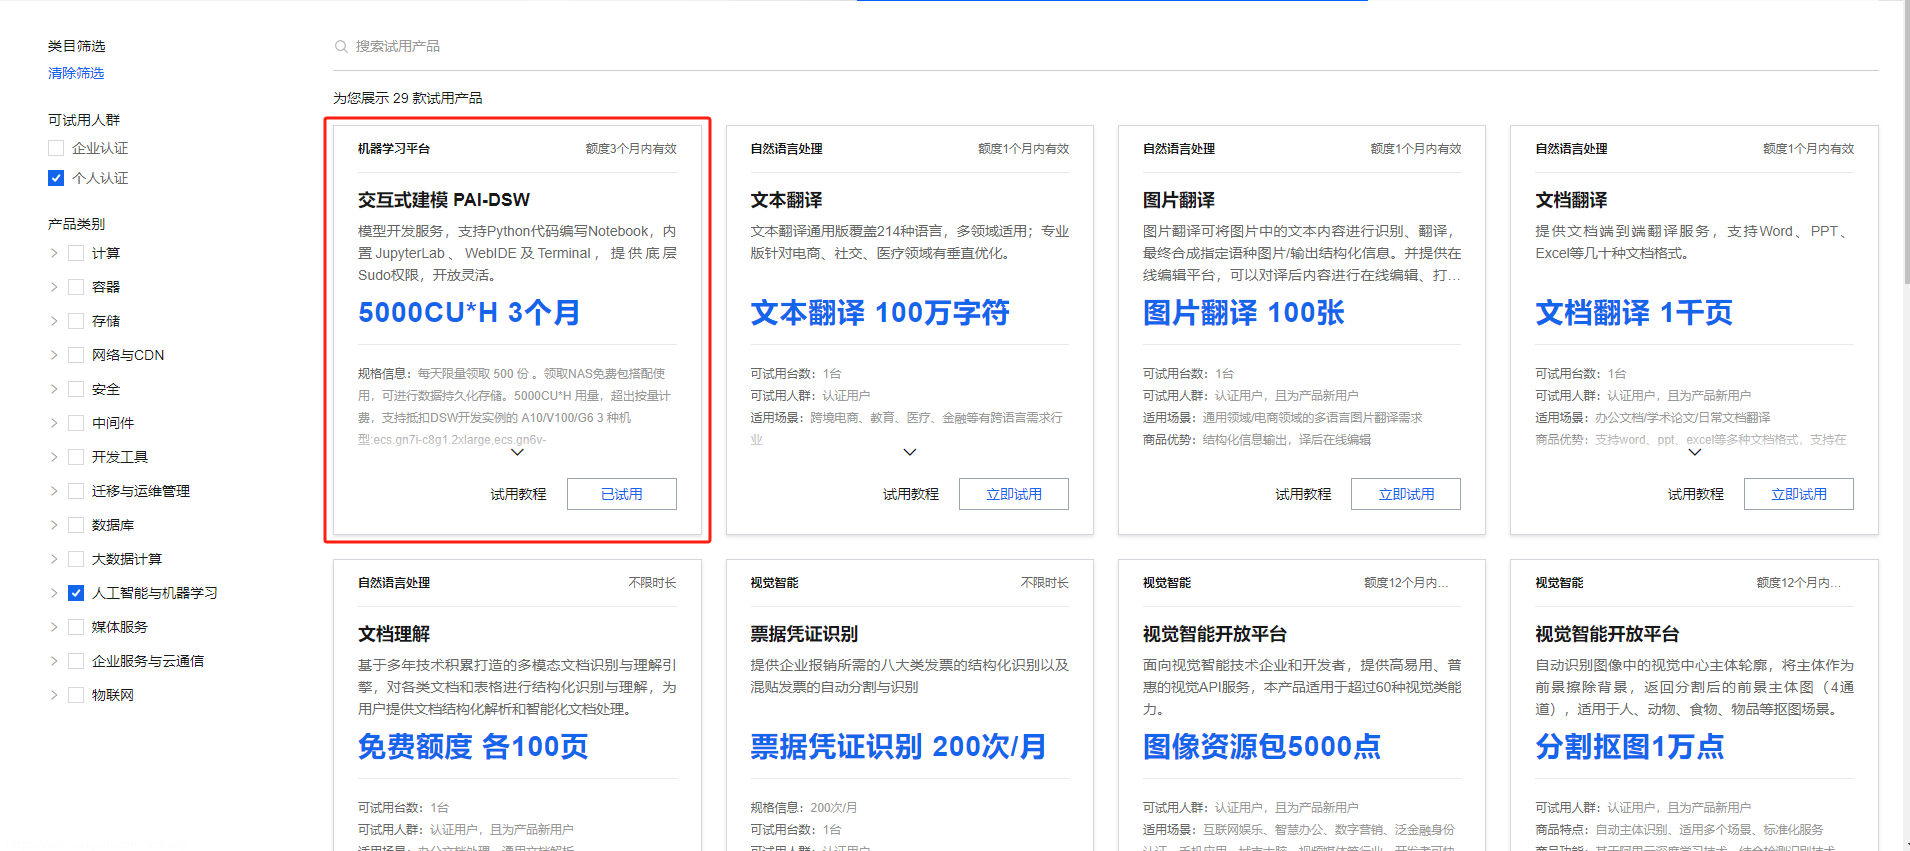The image size is (1910, 851).
Task: Expand the 开发工具 category chevron
Action: point(54,457)
